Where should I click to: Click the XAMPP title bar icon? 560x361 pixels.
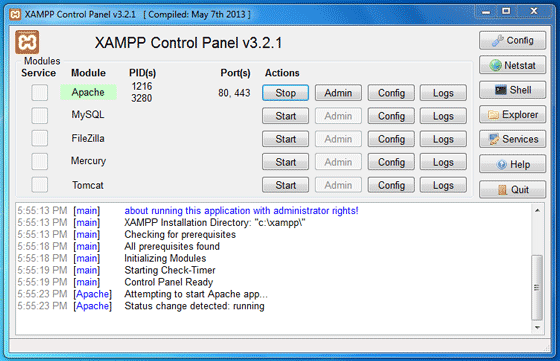15,14
